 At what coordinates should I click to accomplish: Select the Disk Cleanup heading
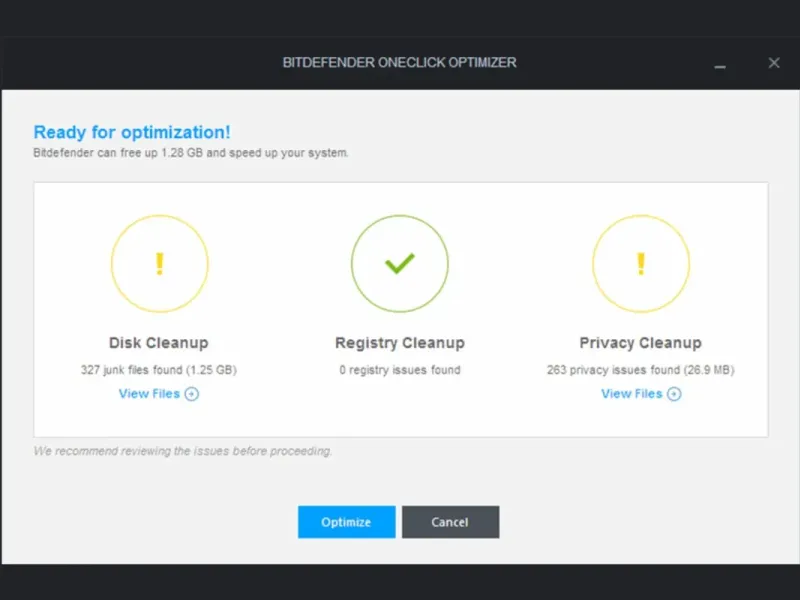pyautogui.click(x=159, y=343)
